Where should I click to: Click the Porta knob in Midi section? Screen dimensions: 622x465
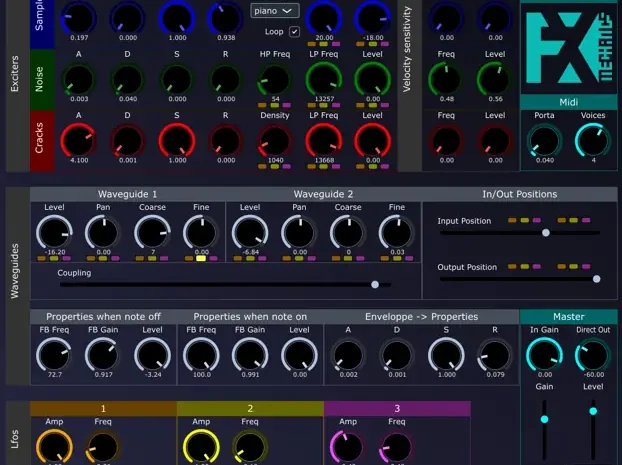point(544,141)
